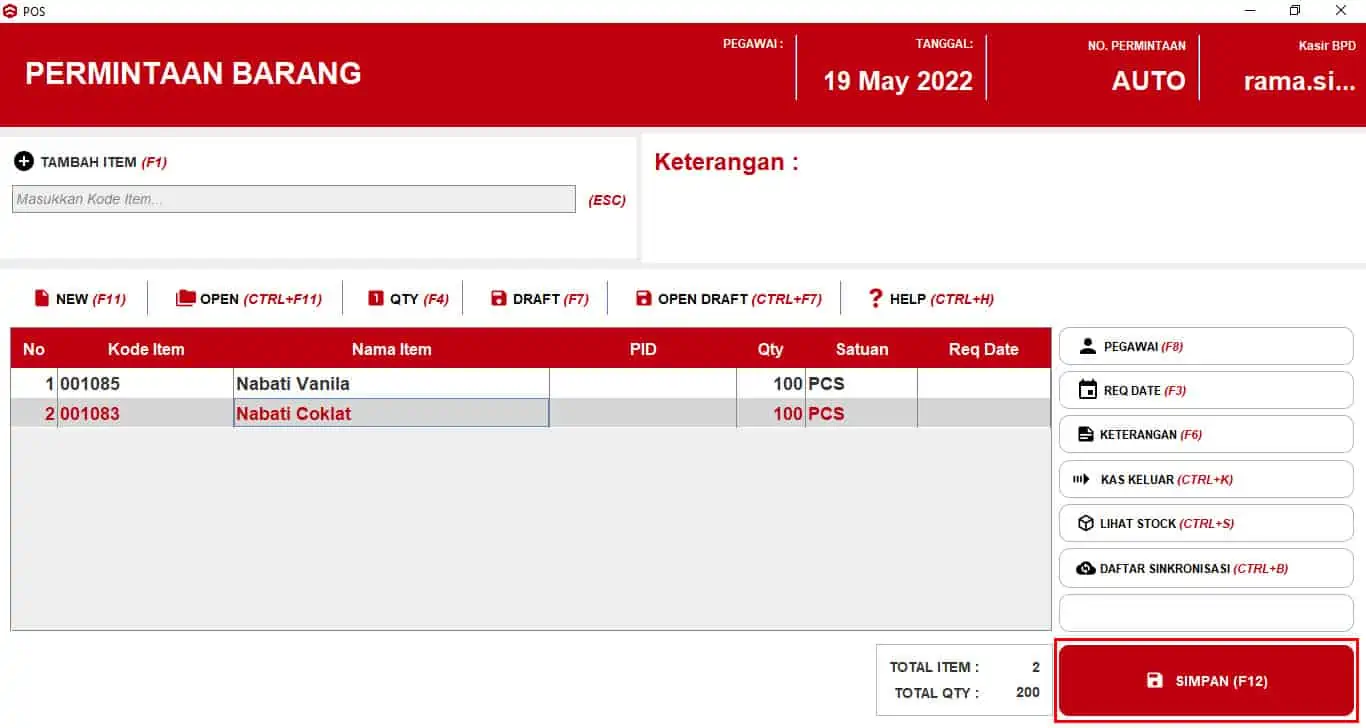Click the empty button below DAFTAR SINKRONISASI

coord(1206,613)
